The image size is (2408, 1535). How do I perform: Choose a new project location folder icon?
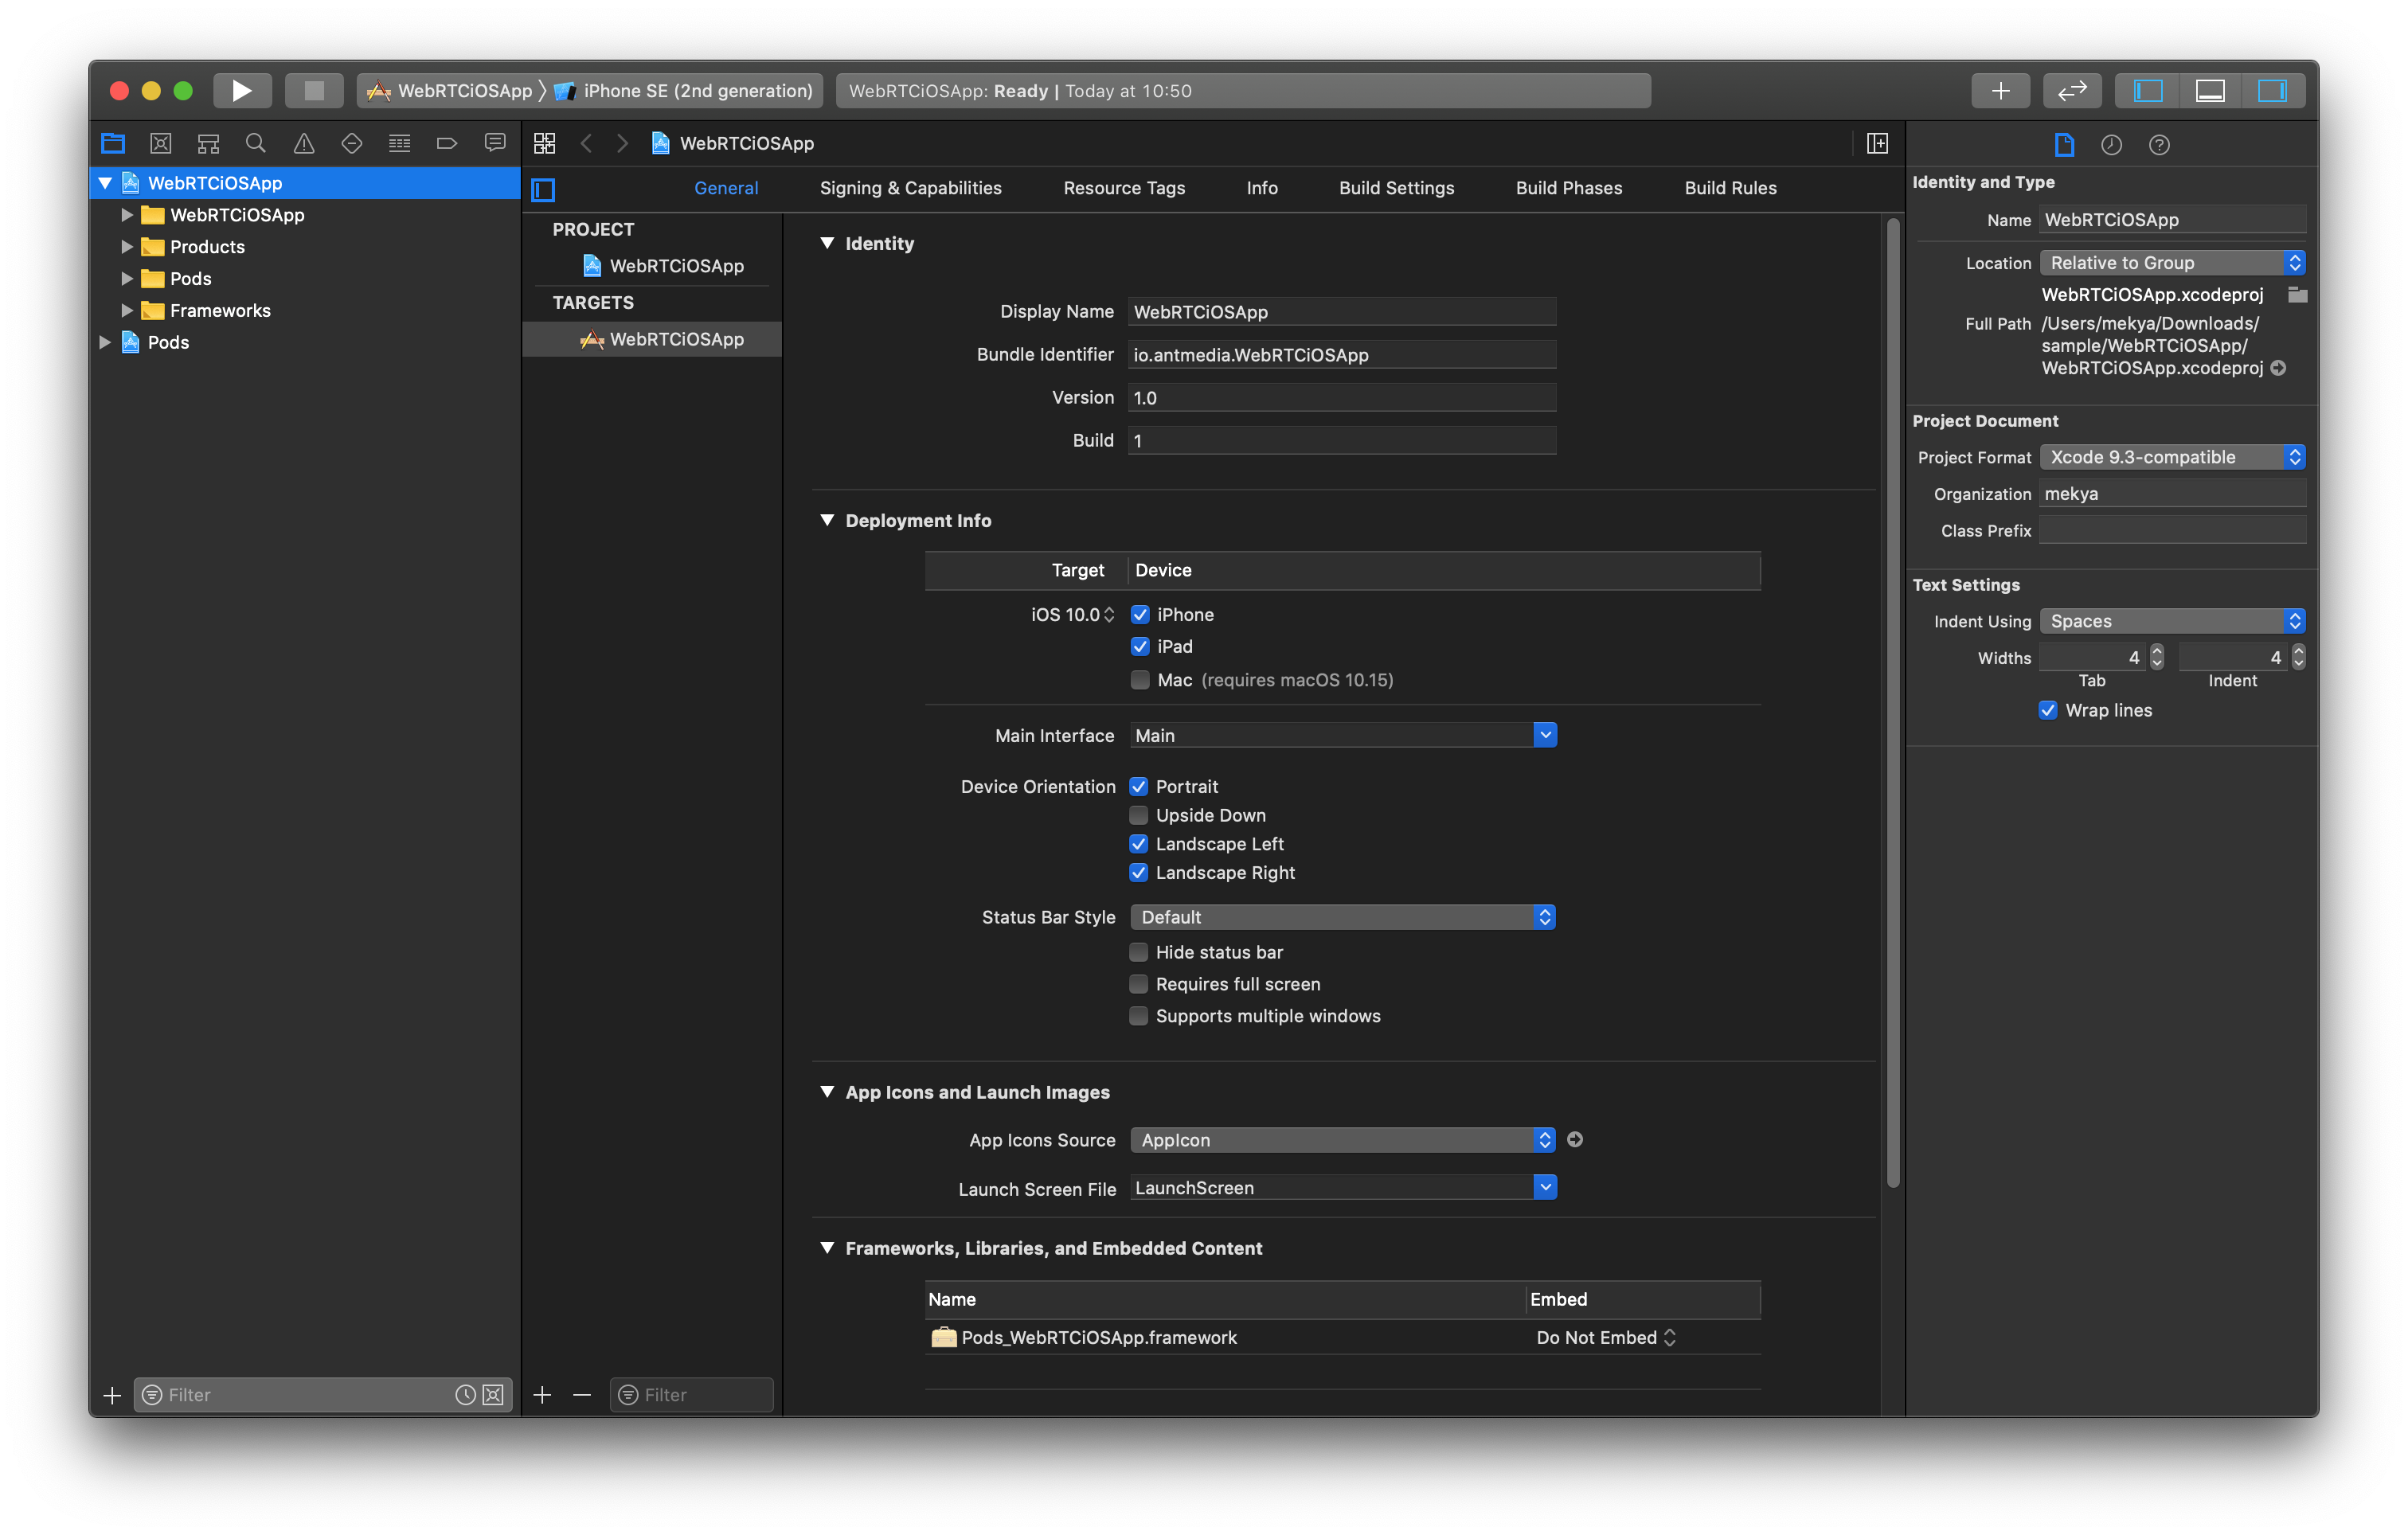[2297, 294]
